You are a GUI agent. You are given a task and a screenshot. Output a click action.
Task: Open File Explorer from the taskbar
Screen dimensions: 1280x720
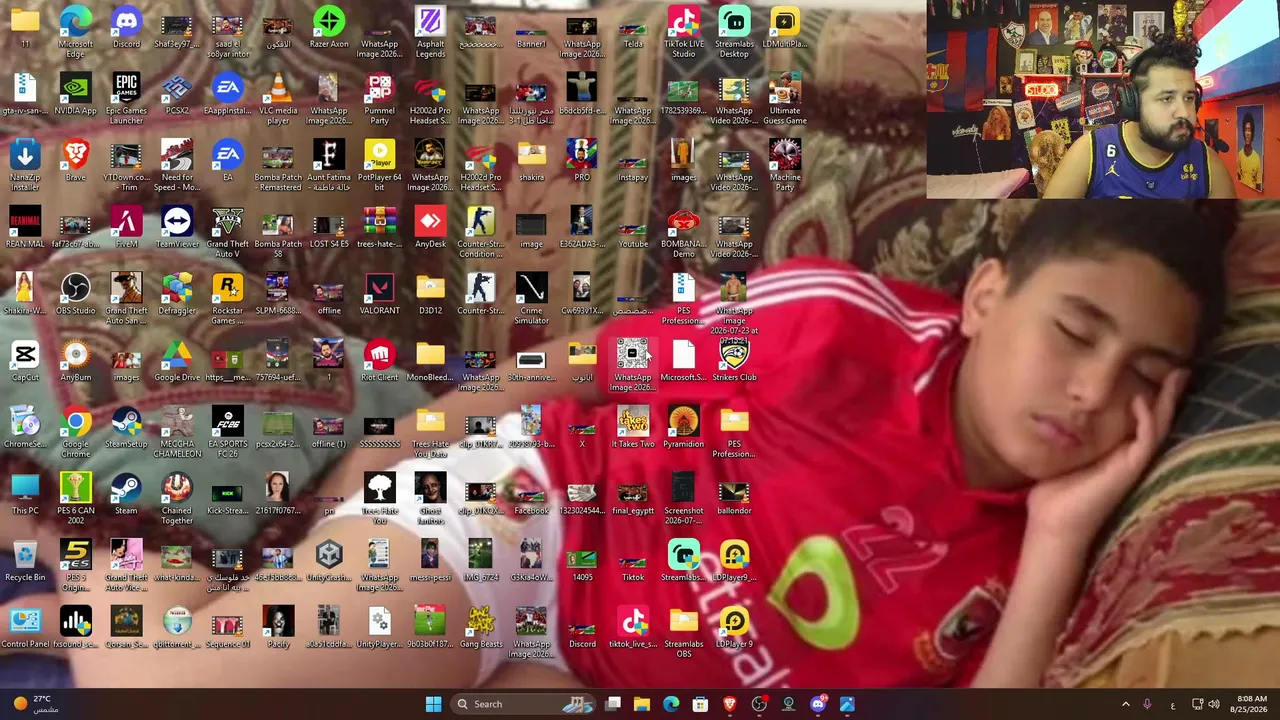[x=642, y=704]
